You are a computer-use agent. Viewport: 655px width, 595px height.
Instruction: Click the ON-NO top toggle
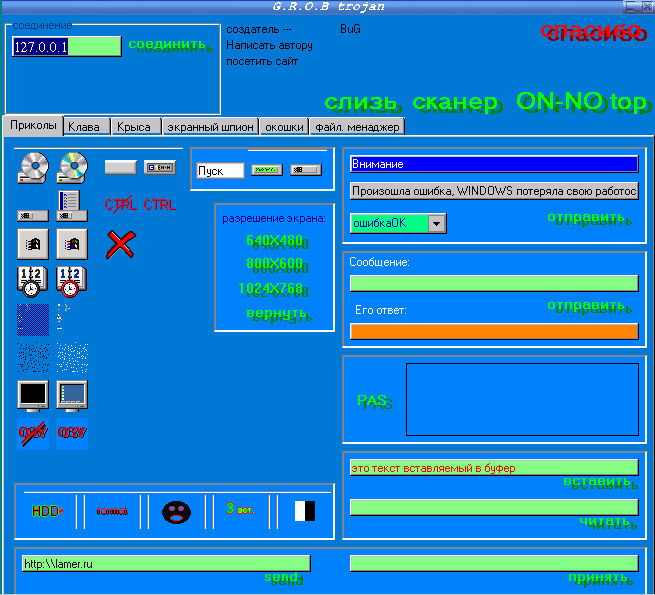(581, 102)
